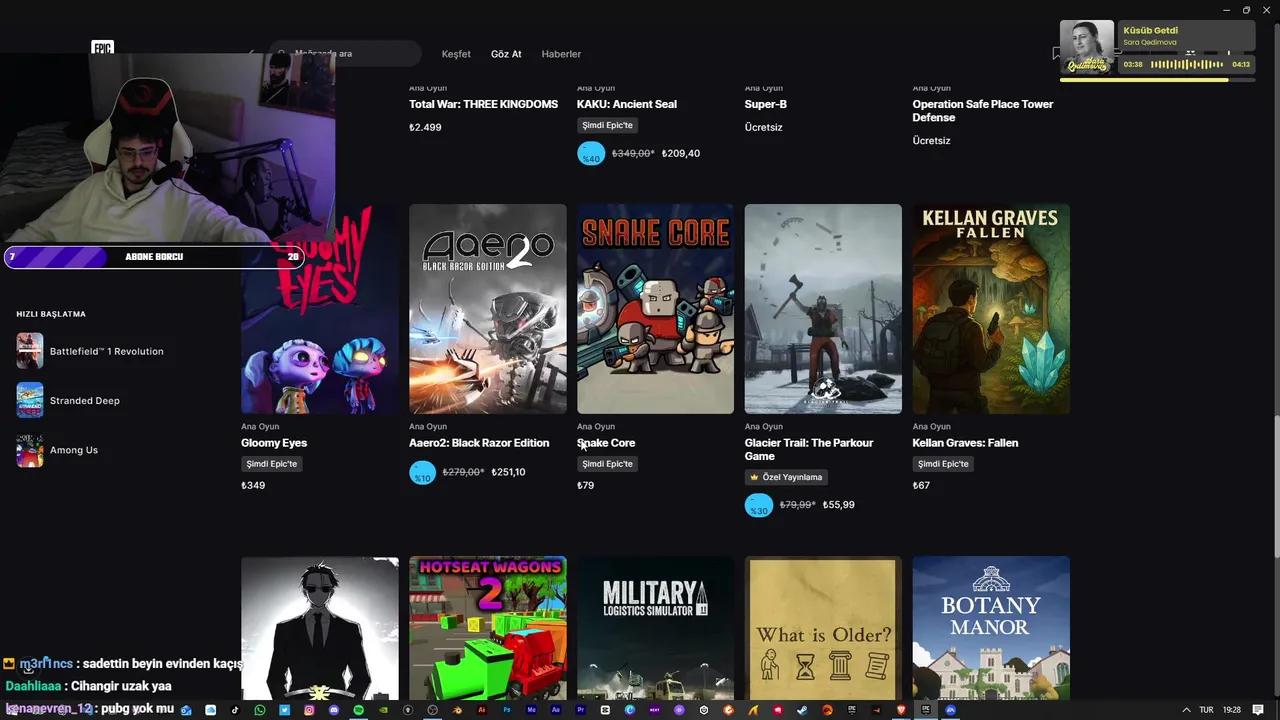This screenshot has height=720, width=1280.
Task: Click the ₺55,99 Glacier Trail price
Action: pyautogui.click(x=838, y=505)
